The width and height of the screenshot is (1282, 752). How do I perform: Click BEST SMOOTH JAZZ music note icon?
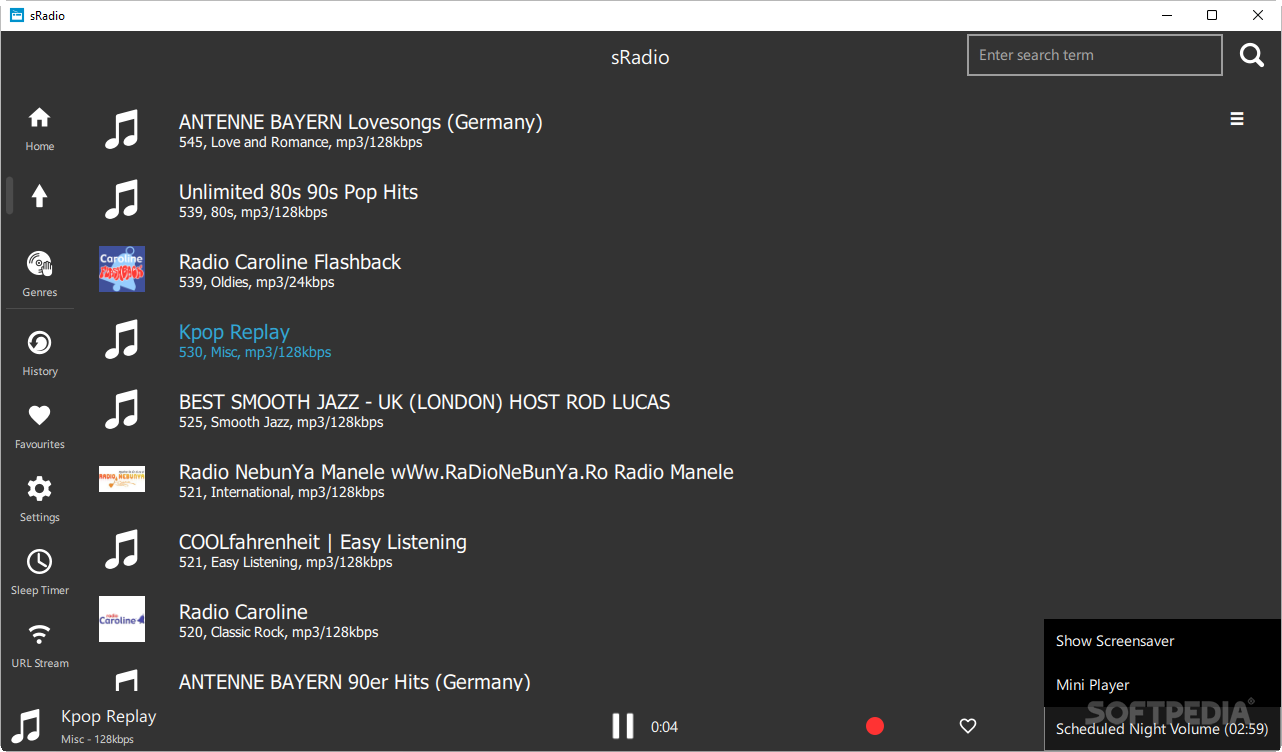point(122,409)
